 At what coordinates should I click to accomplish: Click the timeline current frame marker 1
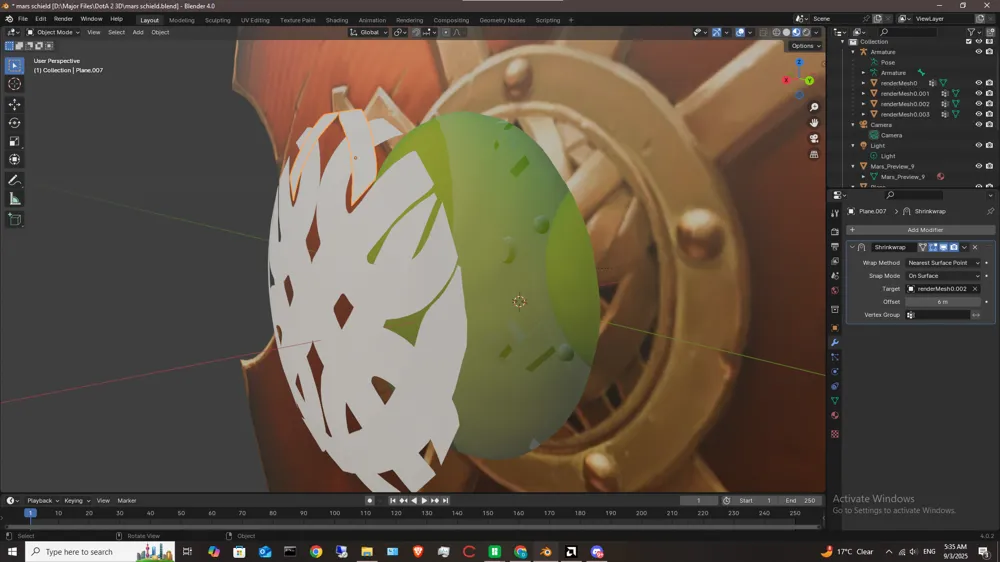[30, 513]
